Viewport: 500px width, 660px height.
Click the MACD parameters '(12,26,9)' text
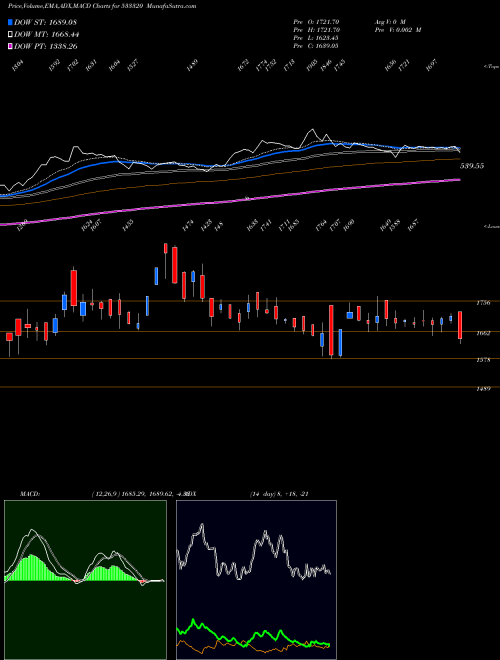(x=106, y=494)
